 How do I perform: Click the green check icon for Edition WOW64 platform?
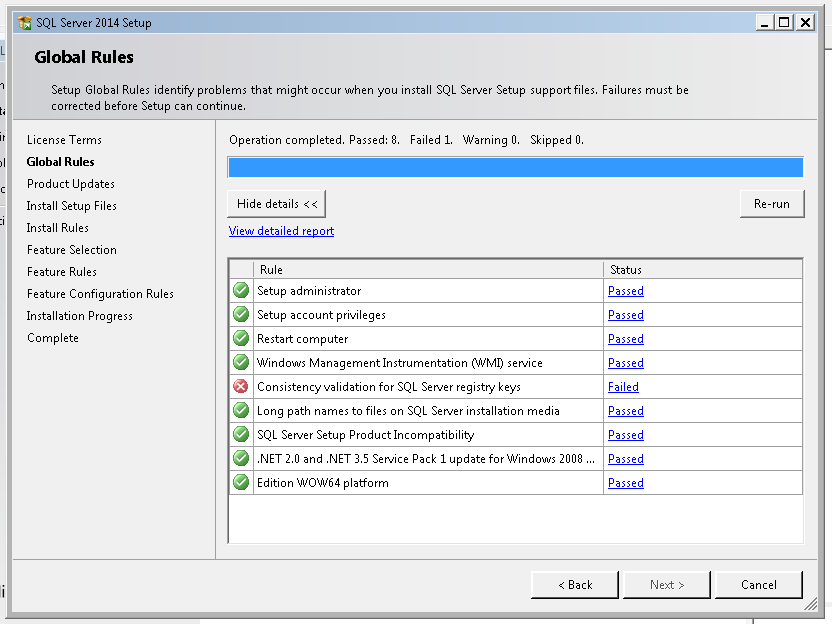click(241, 482)
